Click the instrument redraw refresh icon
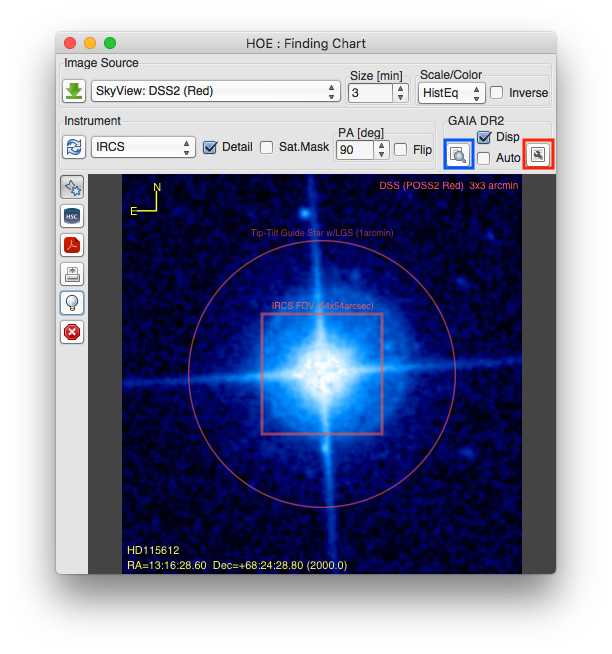 pos(74,147)
